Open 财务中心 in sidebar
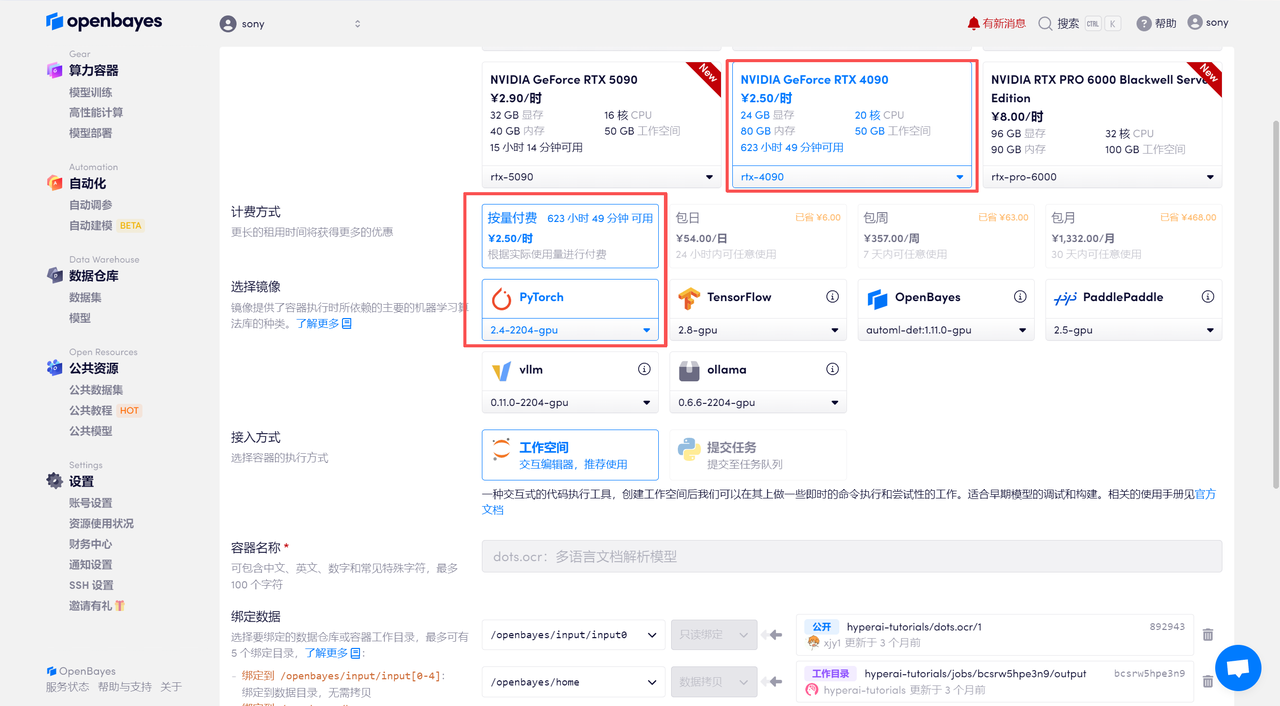This screenshot has width=1280, height=706. tap(90, 544)
